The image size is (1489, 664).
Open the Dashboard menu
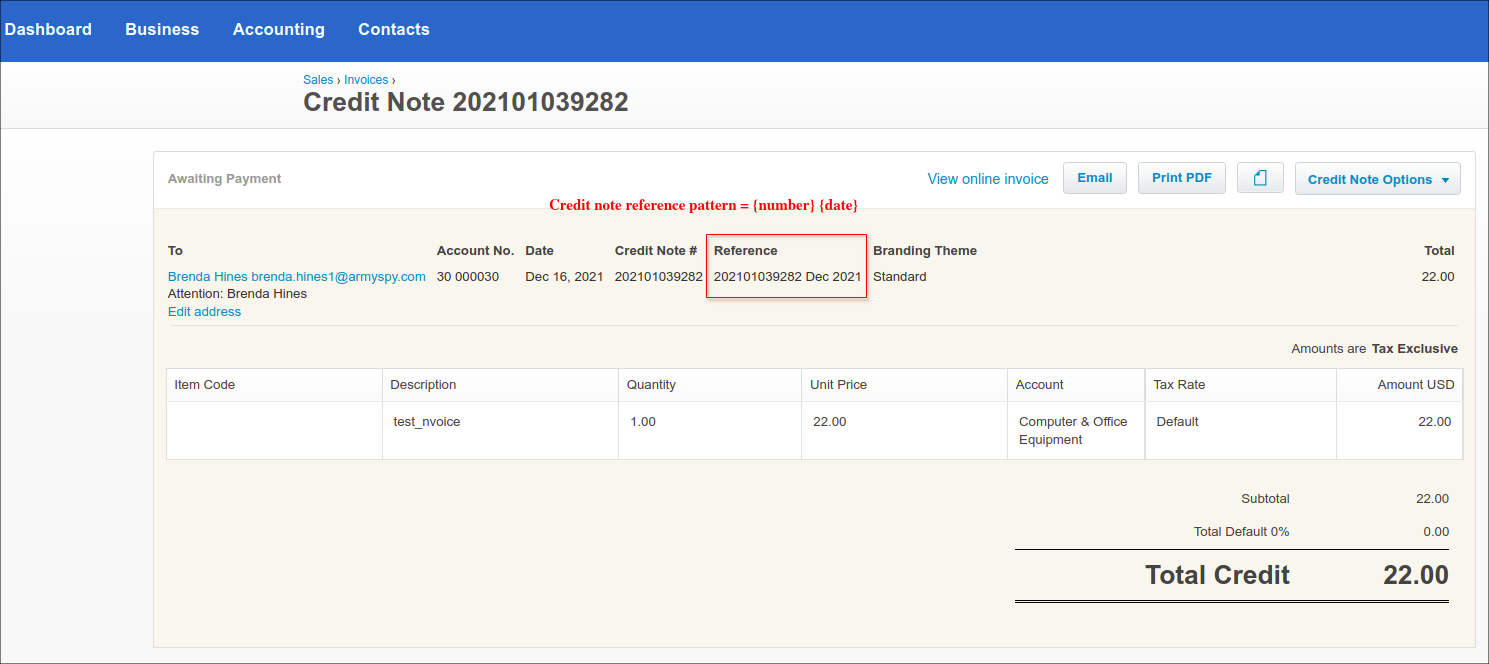48,29
